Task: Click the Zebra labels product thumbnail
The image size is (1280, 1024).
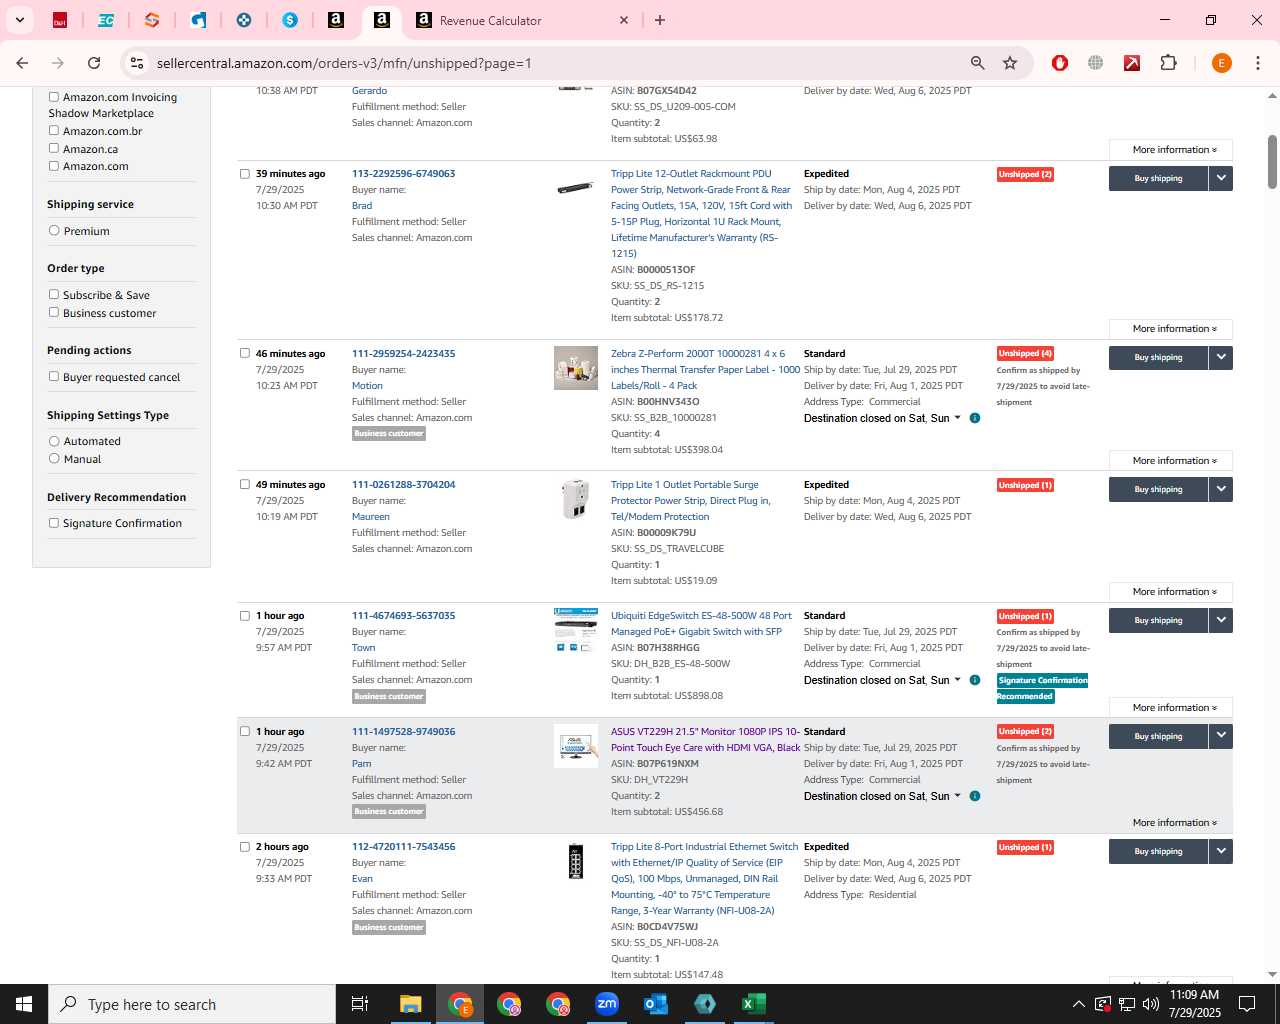Action: coord(576,368)
